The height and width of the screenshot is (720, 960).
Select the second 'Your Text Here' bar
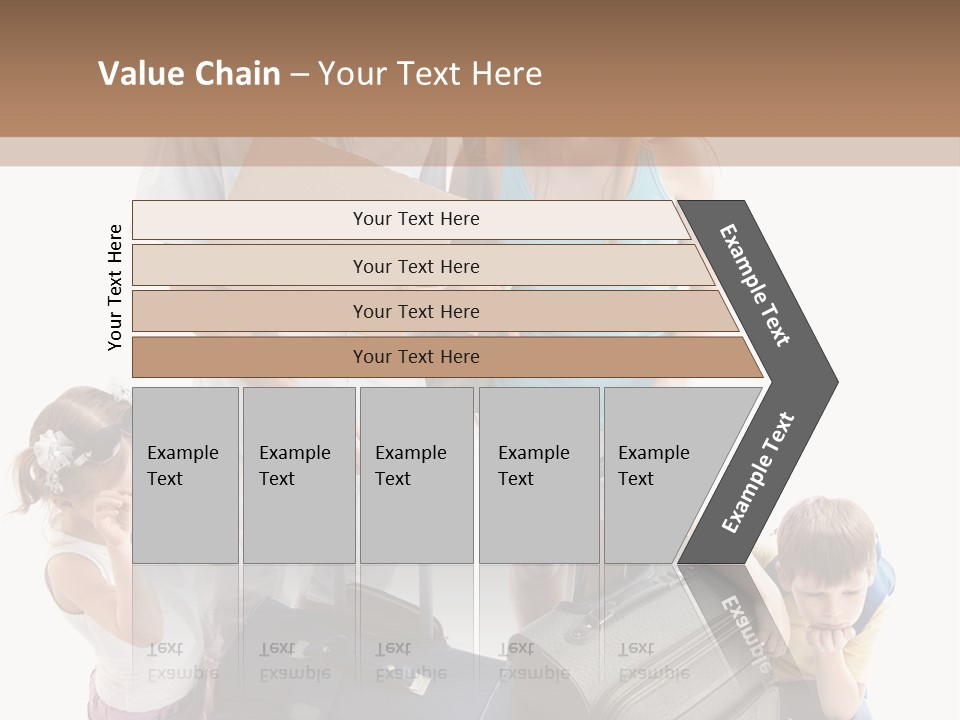[x=415, y=266]
